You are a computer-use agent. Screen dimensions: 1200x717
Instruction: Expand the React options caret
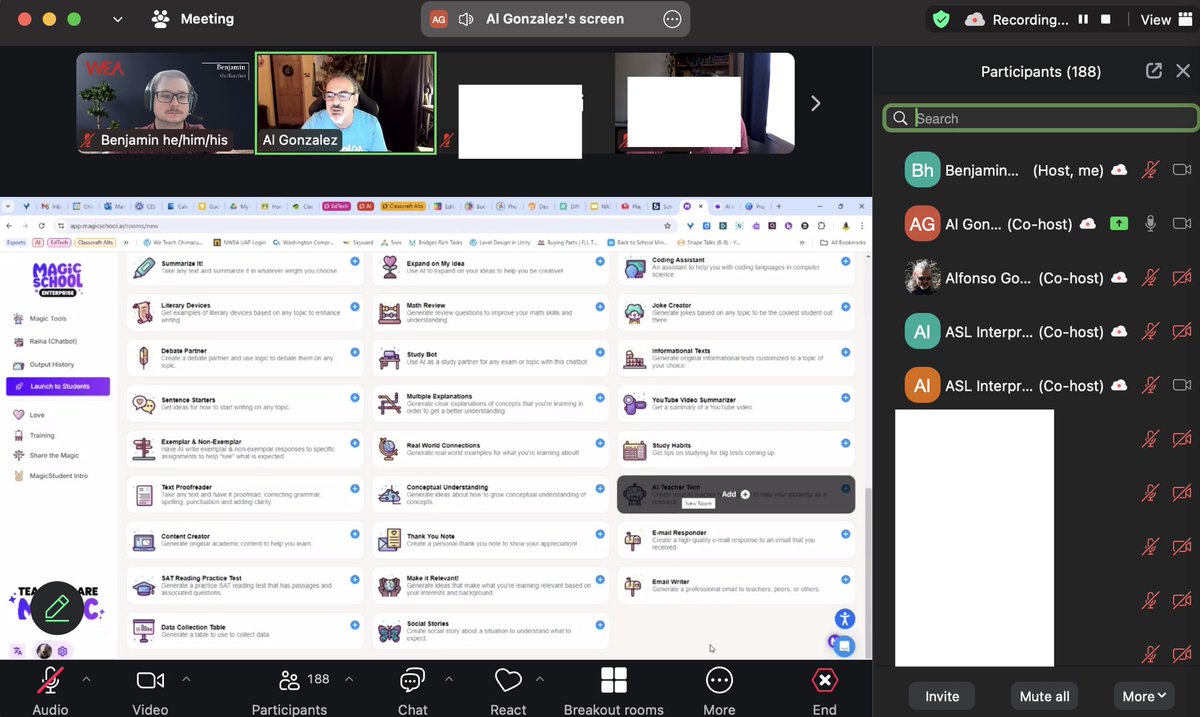point(540,679)
